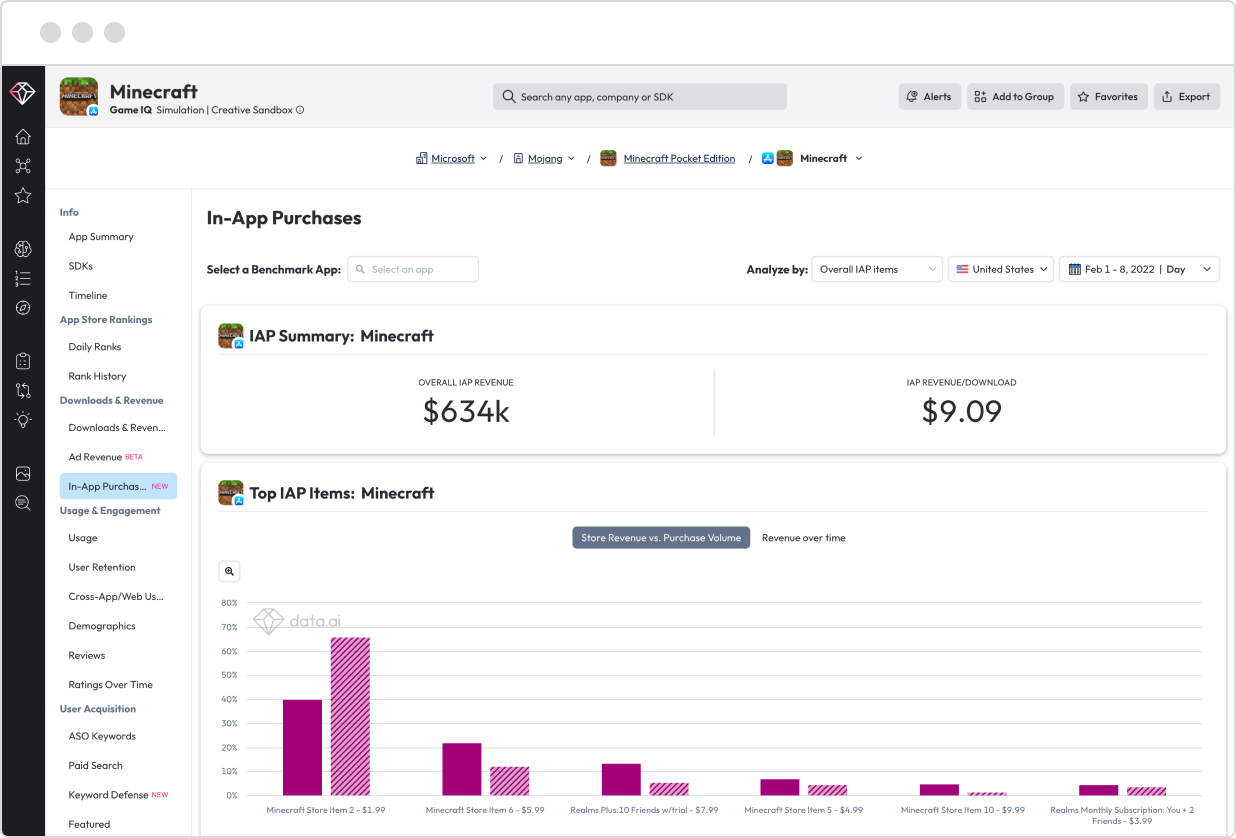Open Daily Ranks in side menu
1236x838 pixels.
95,347
